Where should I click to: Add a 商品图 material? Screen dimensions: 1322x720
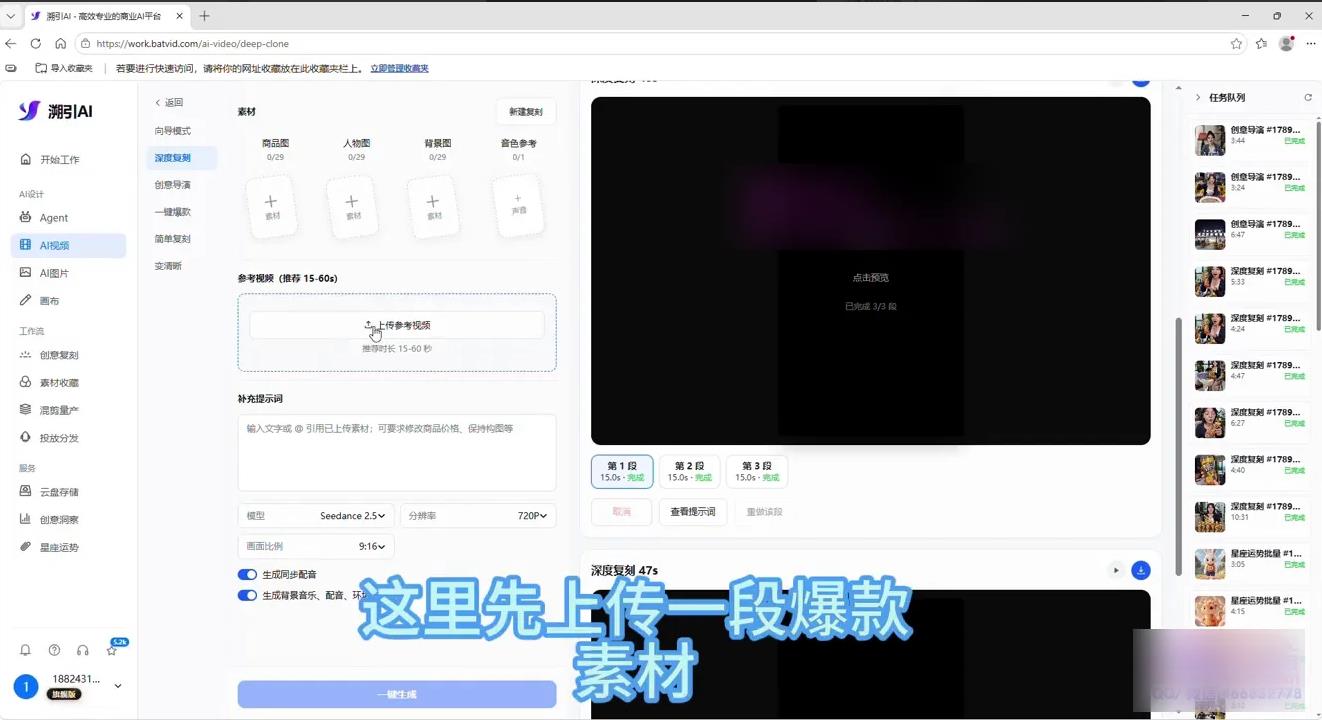click(x=271, y=207)
